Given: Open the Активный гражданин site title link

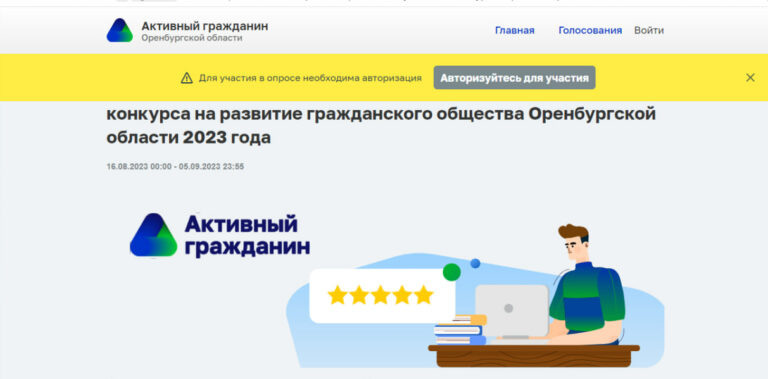Looking at the screenshot, I should (205, 26).
